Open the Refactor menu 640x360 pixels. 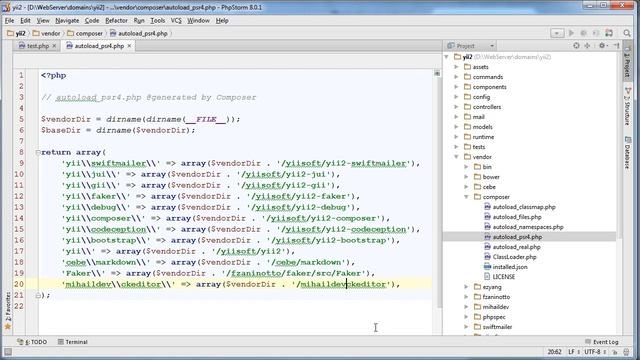[116, 20]
